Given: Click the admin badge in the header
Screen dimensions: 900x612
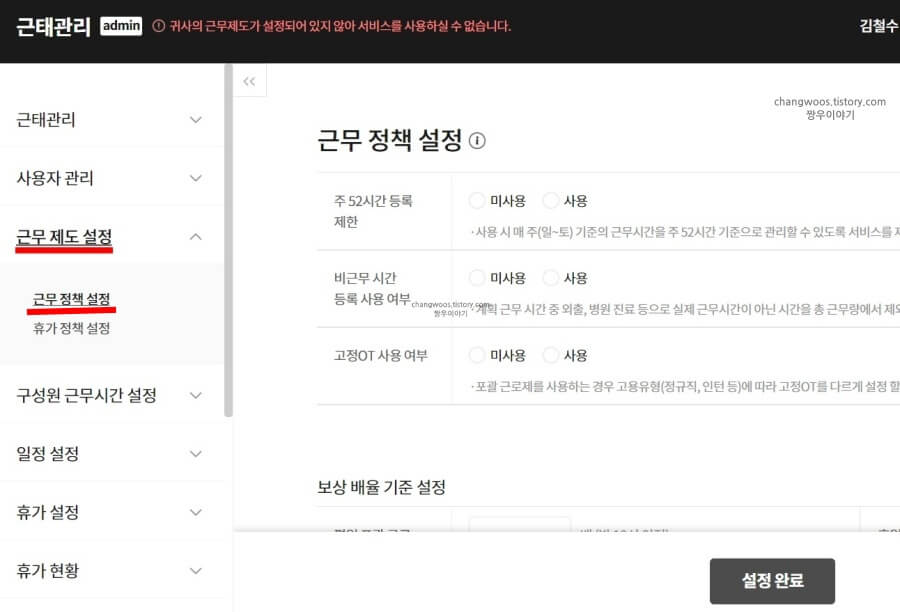Looking at the screenshot, I should pyautogui.click(x=121, y=26).
